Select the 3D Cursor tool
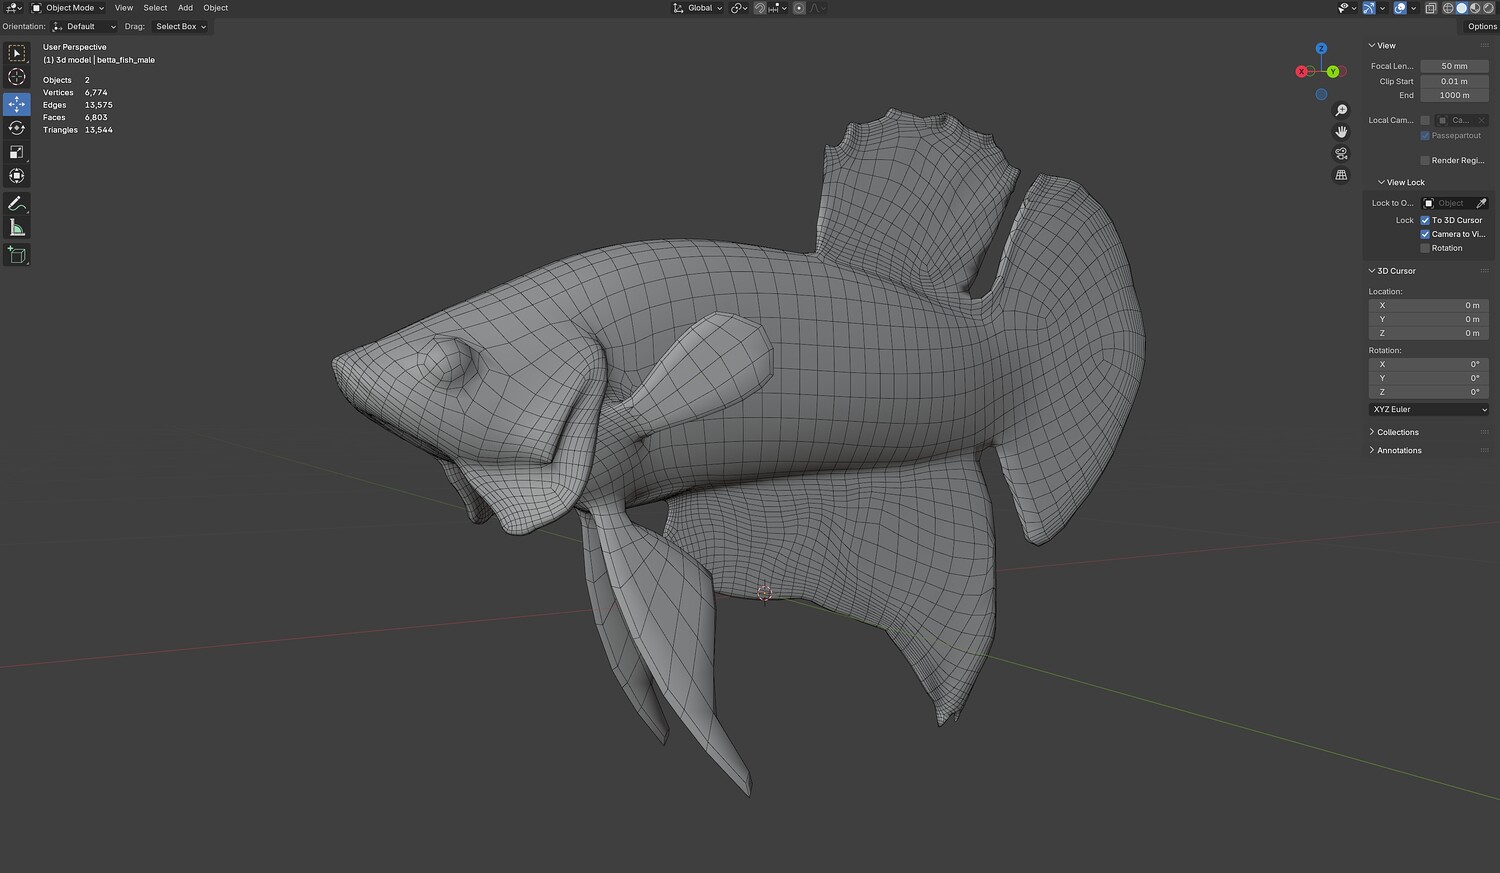 [17, 77]
